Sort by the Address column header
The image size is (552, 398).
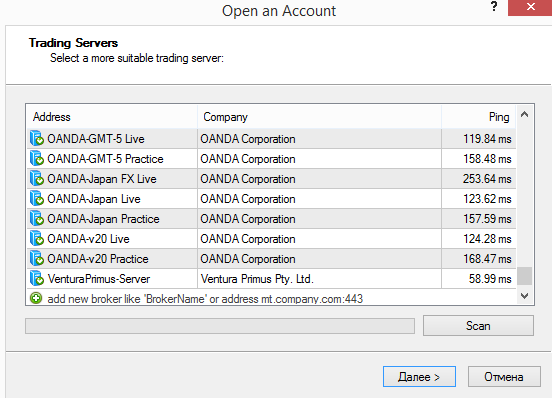coord(112,117)
